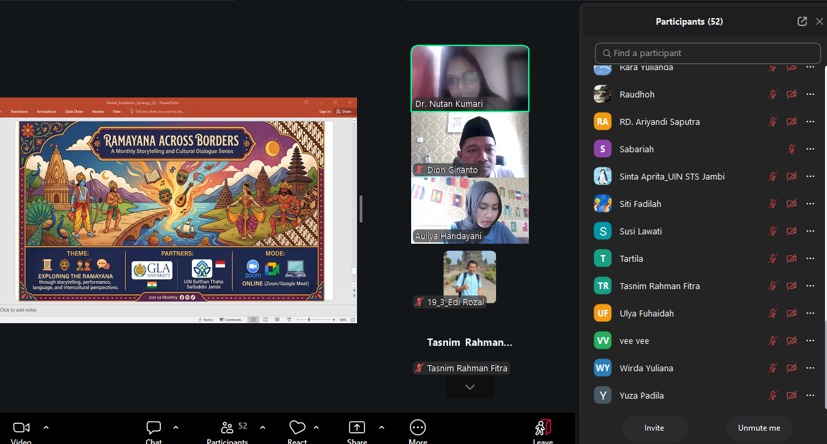This screenshot has width=827, height=444.
Task: Toggle video-off icon for Ulya Fuhaidah
Action: pos(791,313)
